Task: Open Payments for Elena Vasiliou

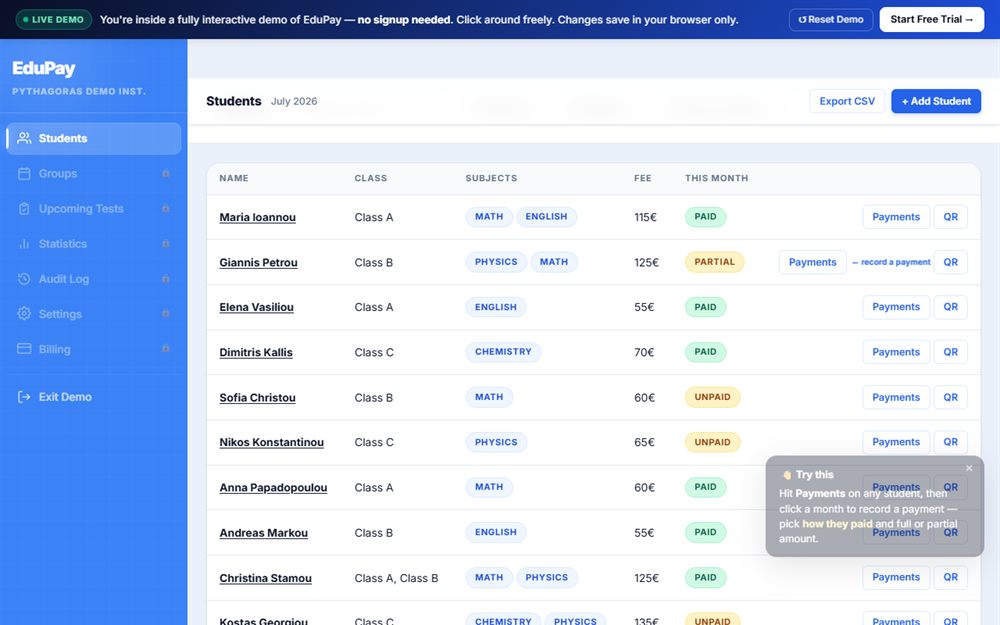Action: [x=895, y=307]
